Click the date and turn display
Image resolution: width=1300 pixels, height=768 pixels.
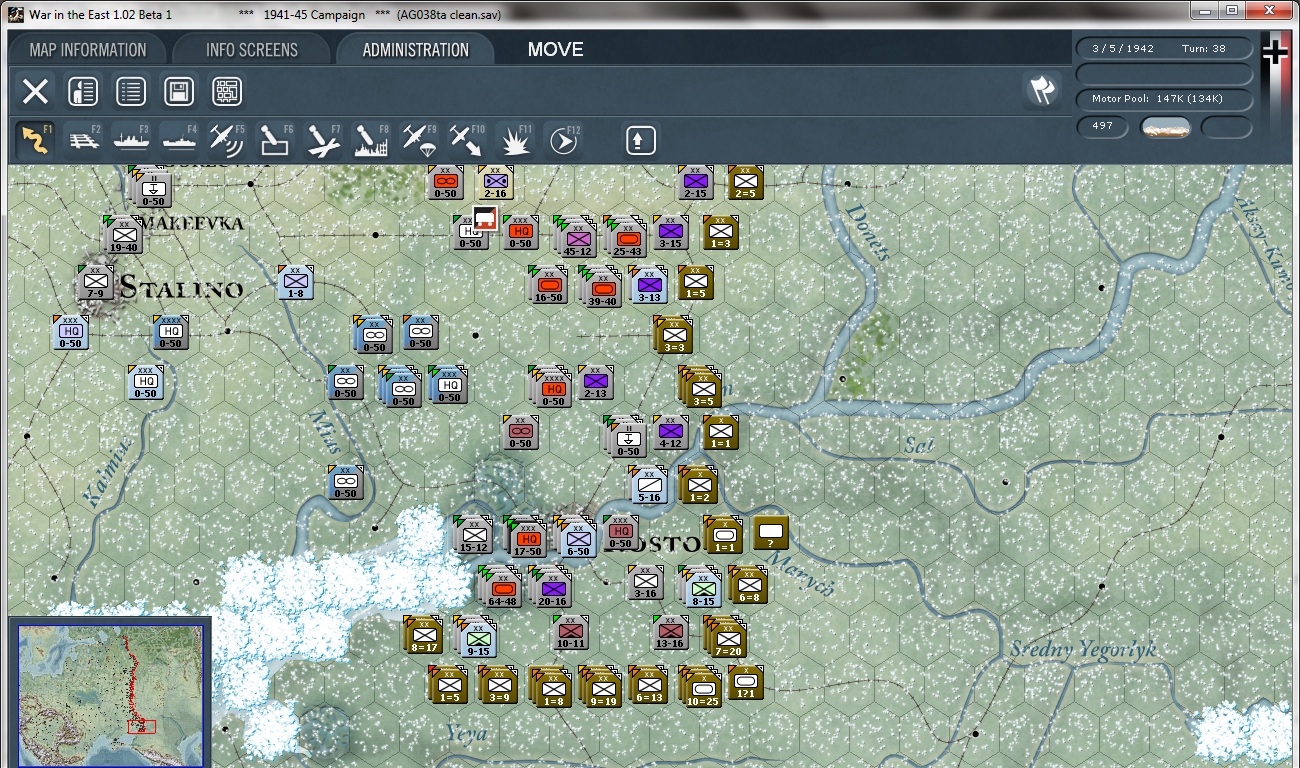coord(1164,48)
